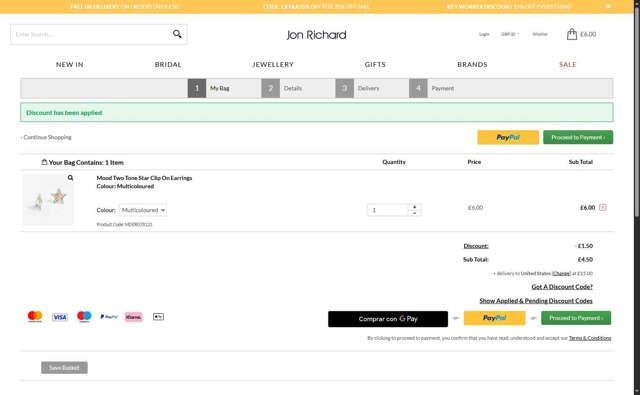Select step 4 Payment
This screenshot has height=395, width=640.
pyautogui.click(x=432, y=88)
